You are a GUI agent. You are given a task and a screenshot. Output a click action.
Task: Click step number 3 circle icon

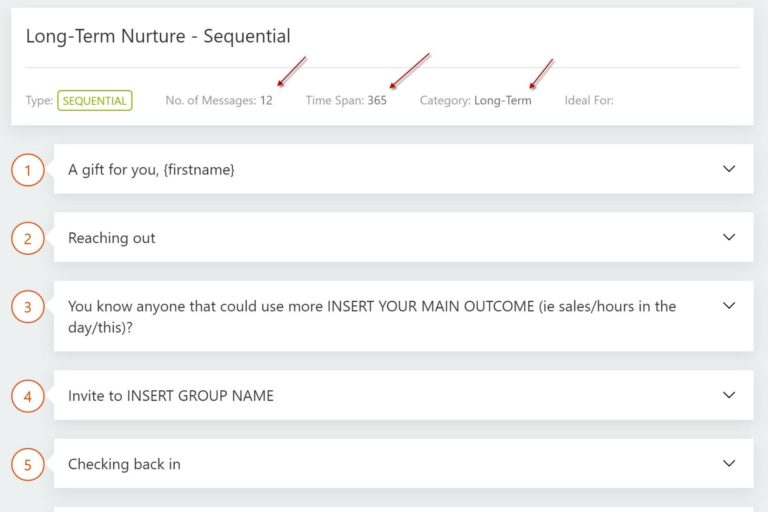pyautogui.click(x=28, y=307)
